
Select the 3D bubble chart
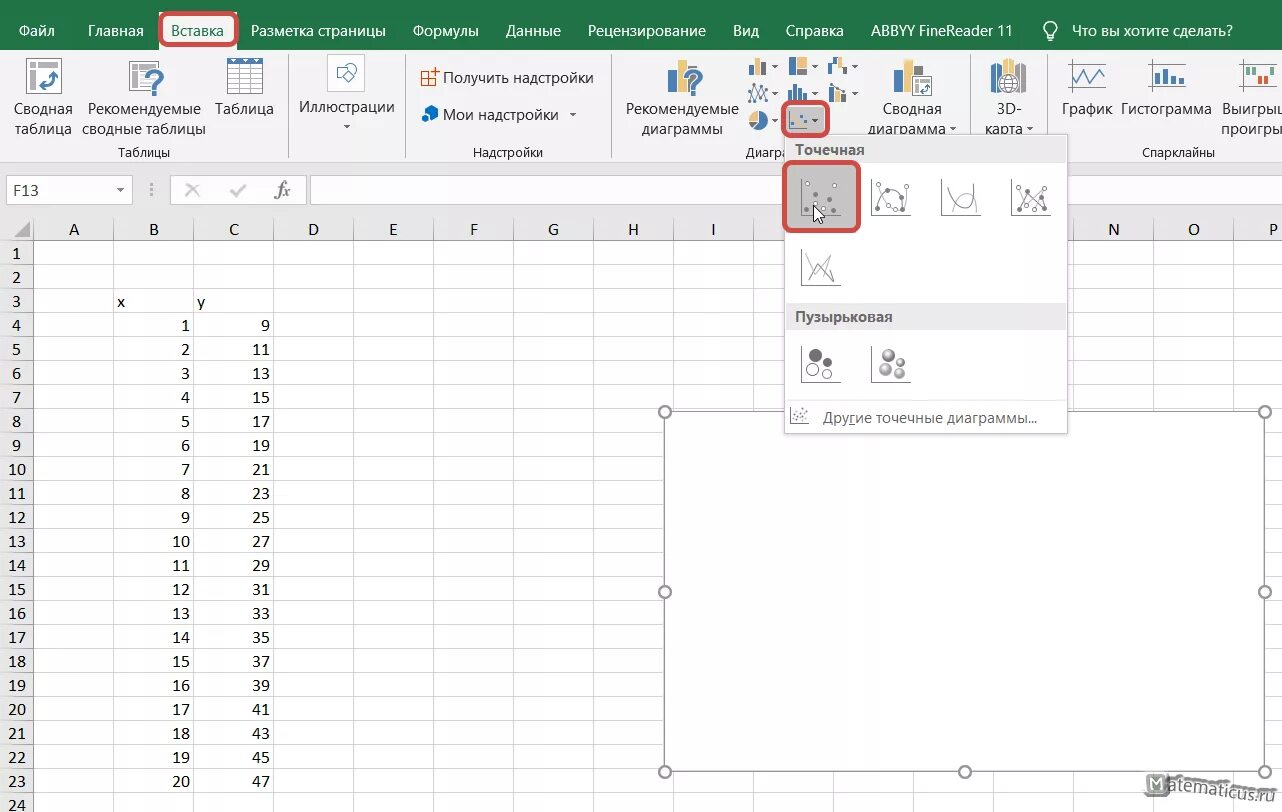(890, 363)
